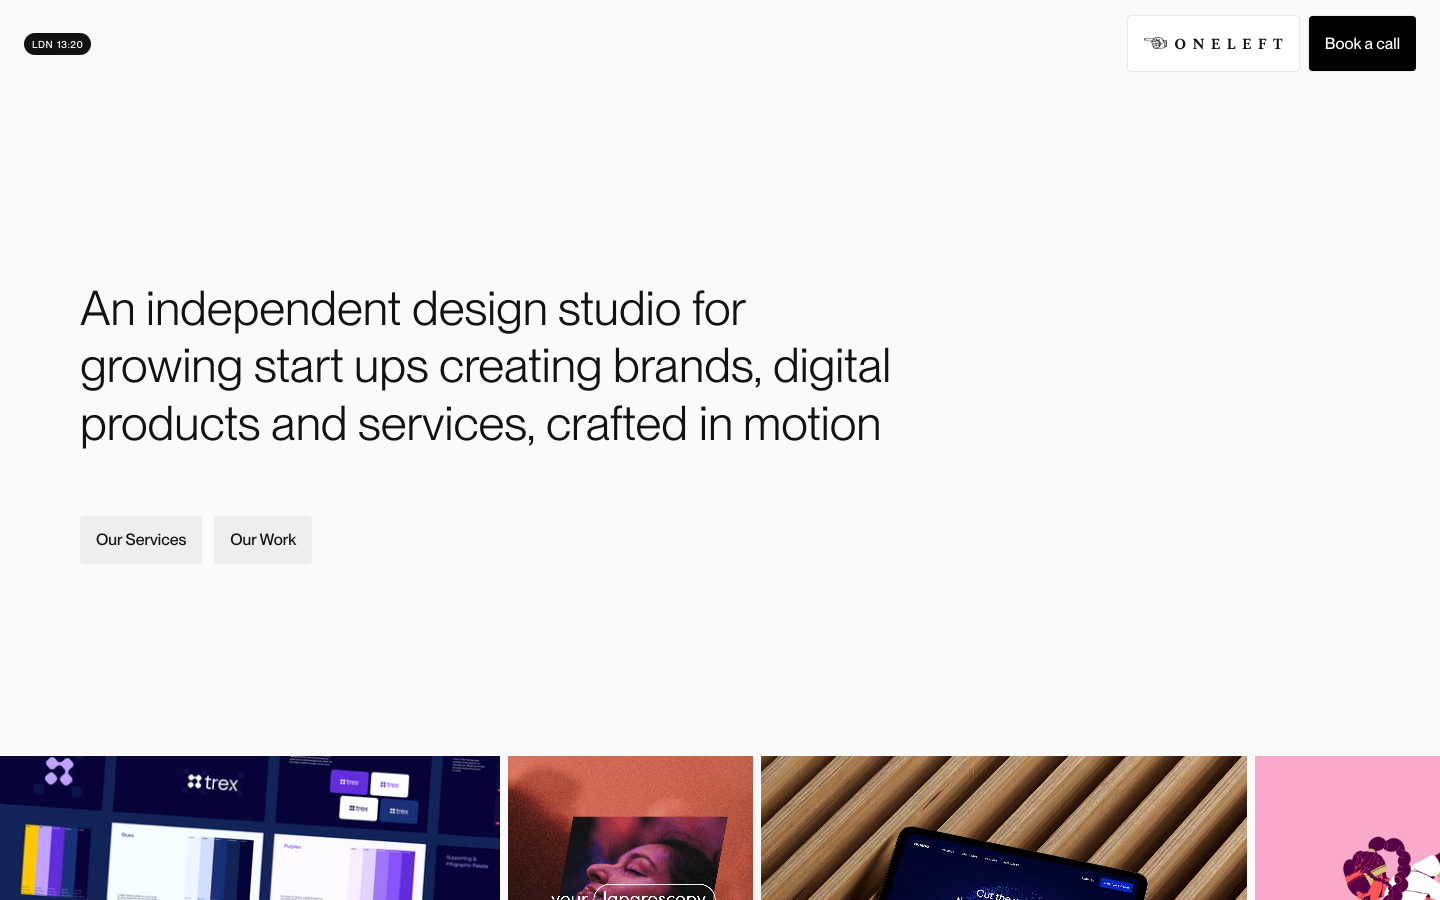Select the yellow and purple color stripes

(x=50, y=860)
